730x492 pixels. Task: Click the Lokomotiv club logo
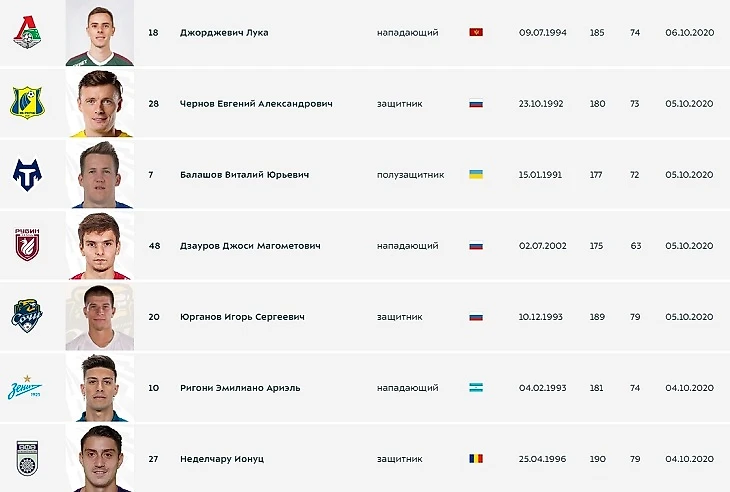tap(27, 33)
